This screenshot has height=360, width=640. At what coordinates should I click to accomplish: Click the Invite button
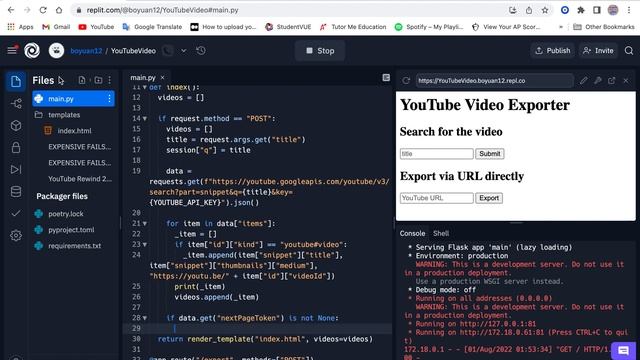[x=598, y=51]
